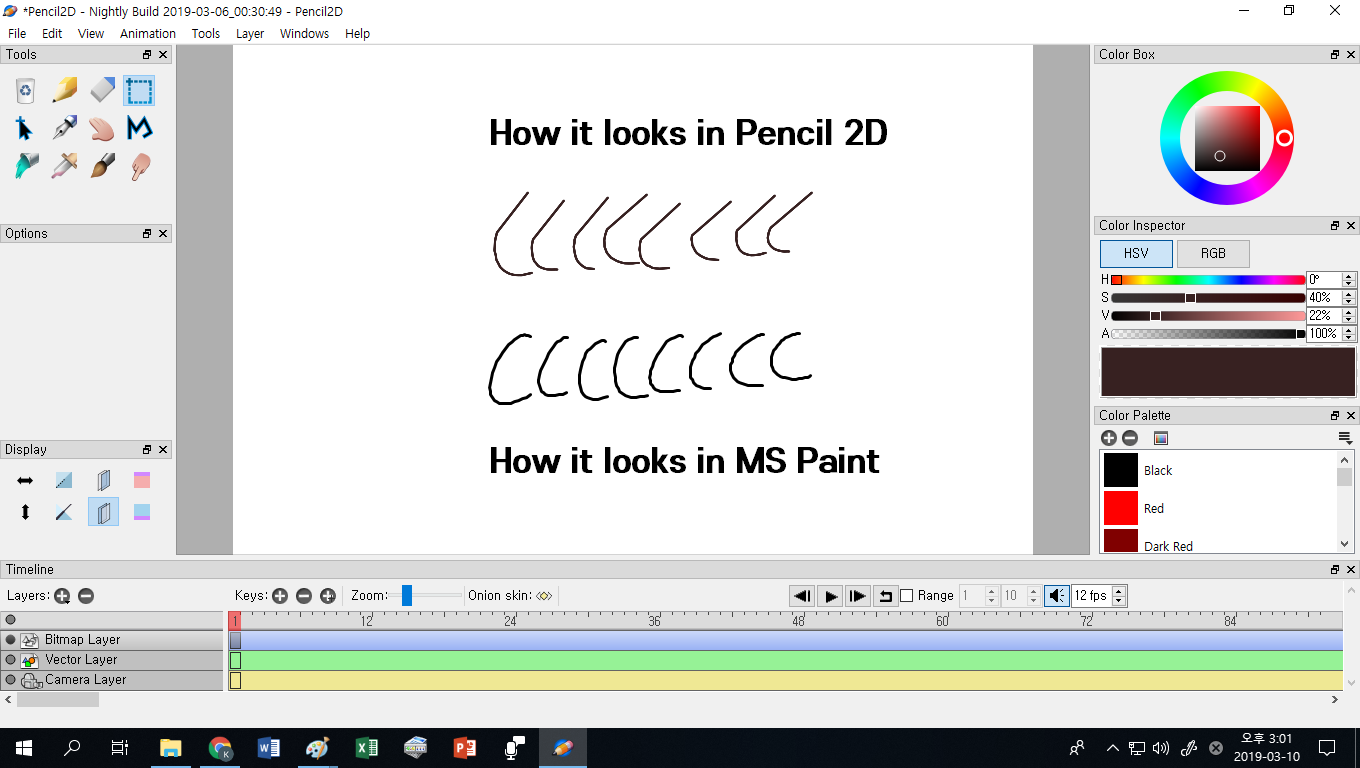Toggle Camera Layer visibility dot
The height and width of the screenshot is (768, 1360).
point(11,679)
